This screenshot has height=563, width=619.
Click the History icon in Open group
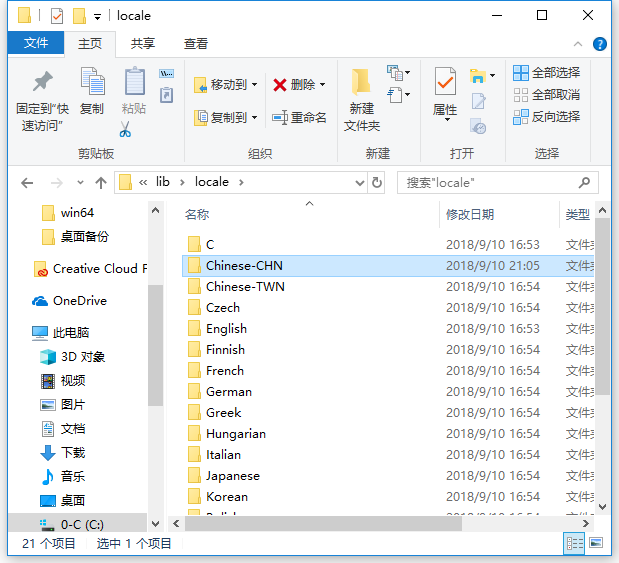[478, 126]
